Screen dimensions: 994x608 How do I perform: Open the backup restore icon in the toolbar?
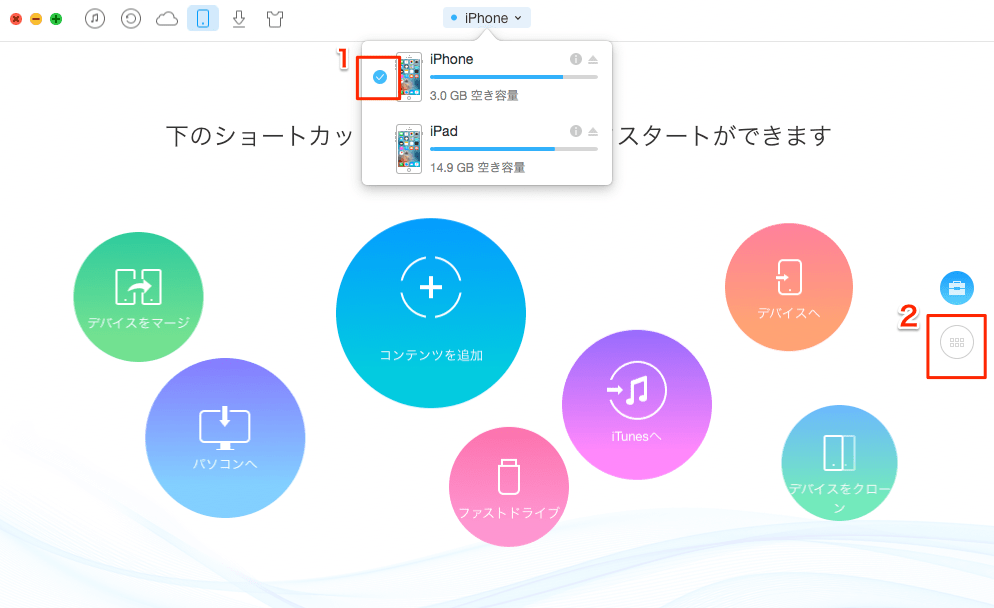pos(131,18)
